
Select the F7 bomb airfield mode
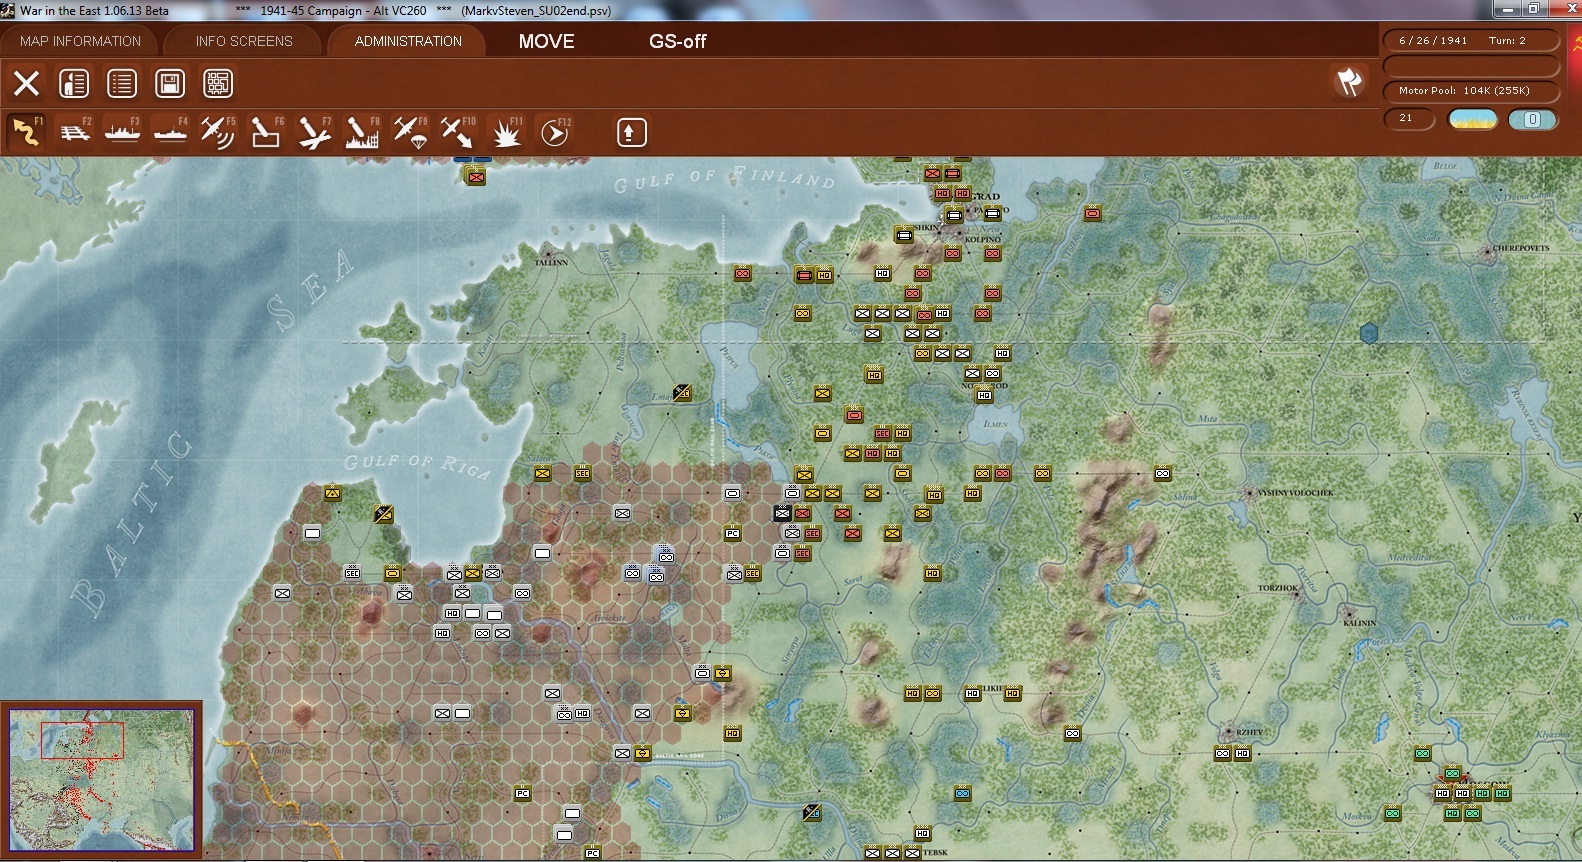click(x=314, y=132)
